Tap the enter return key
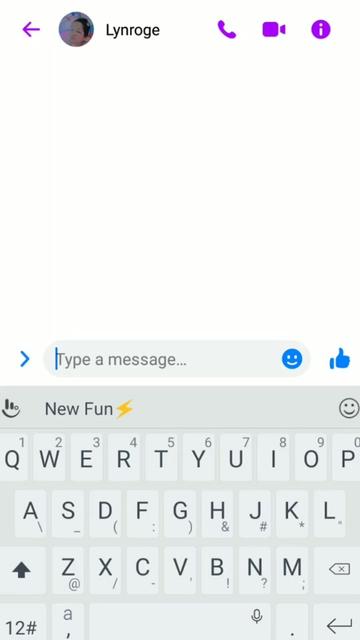Screen dimensions: 360x640 click(339, 625)
